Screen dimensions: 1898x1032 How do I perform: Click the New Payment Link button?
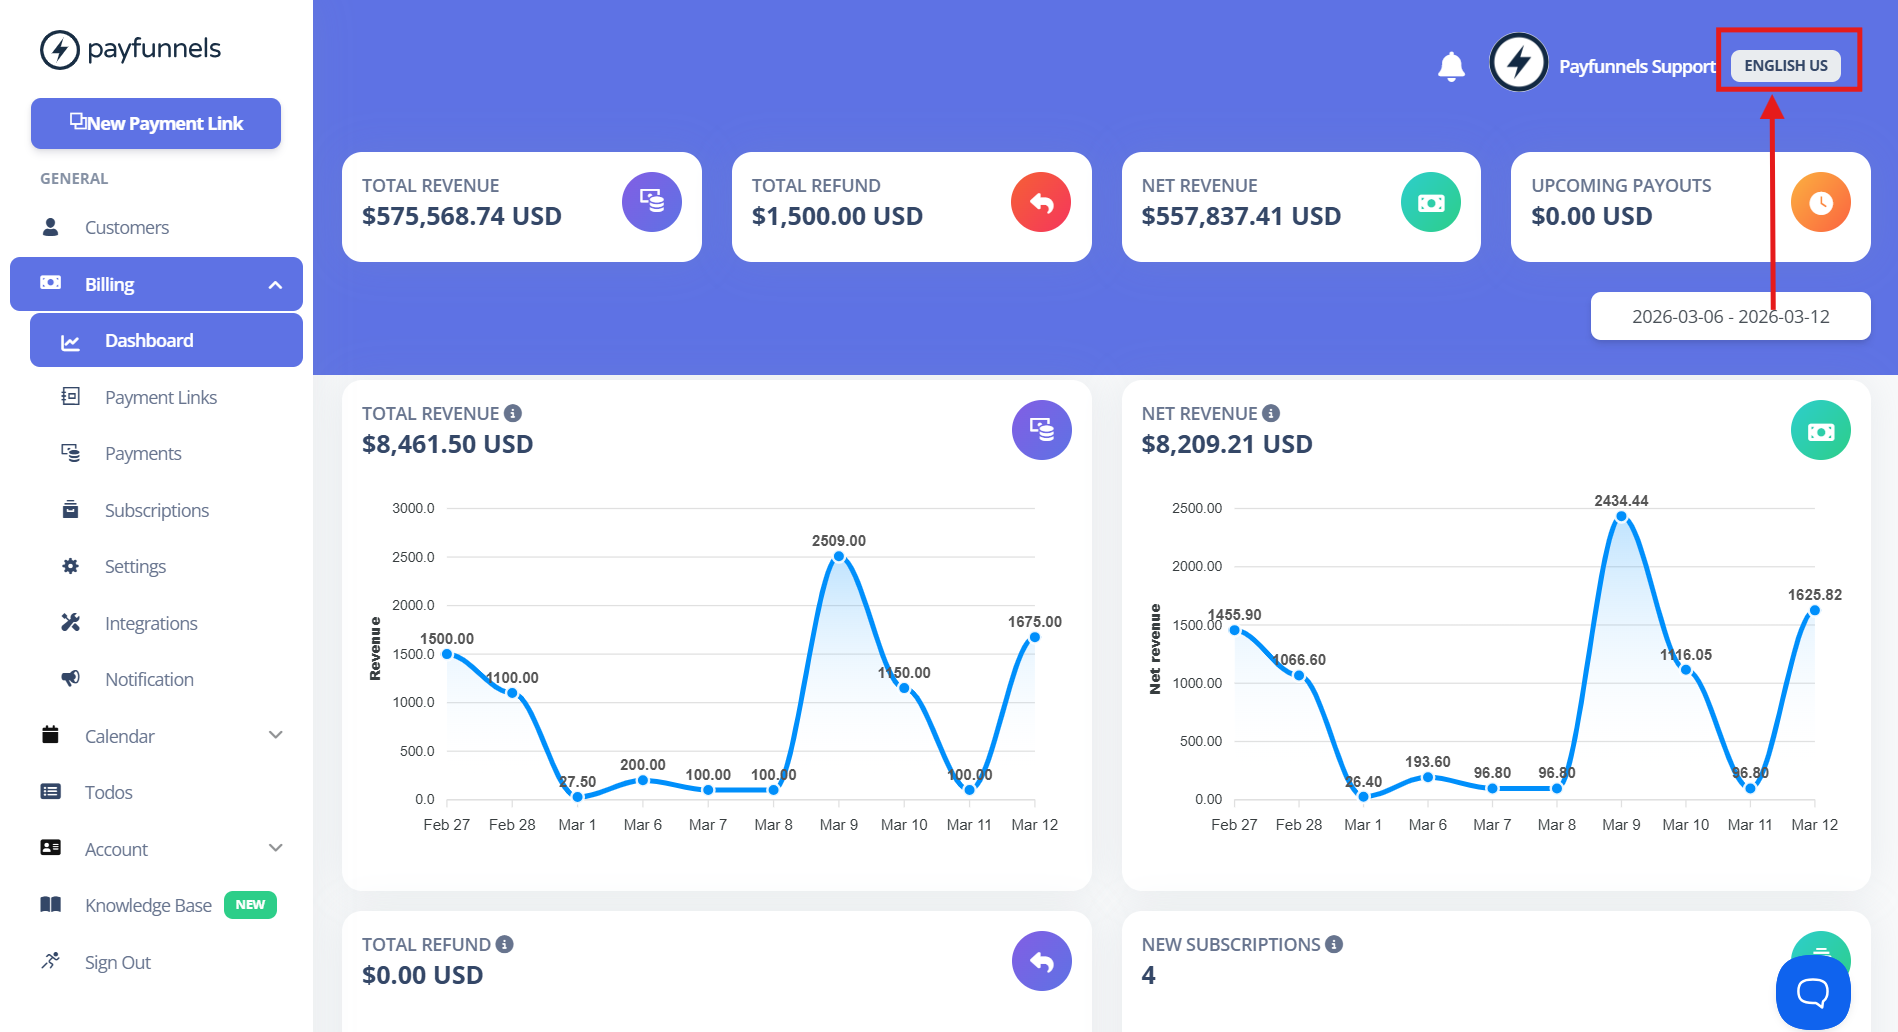(156, 123)
